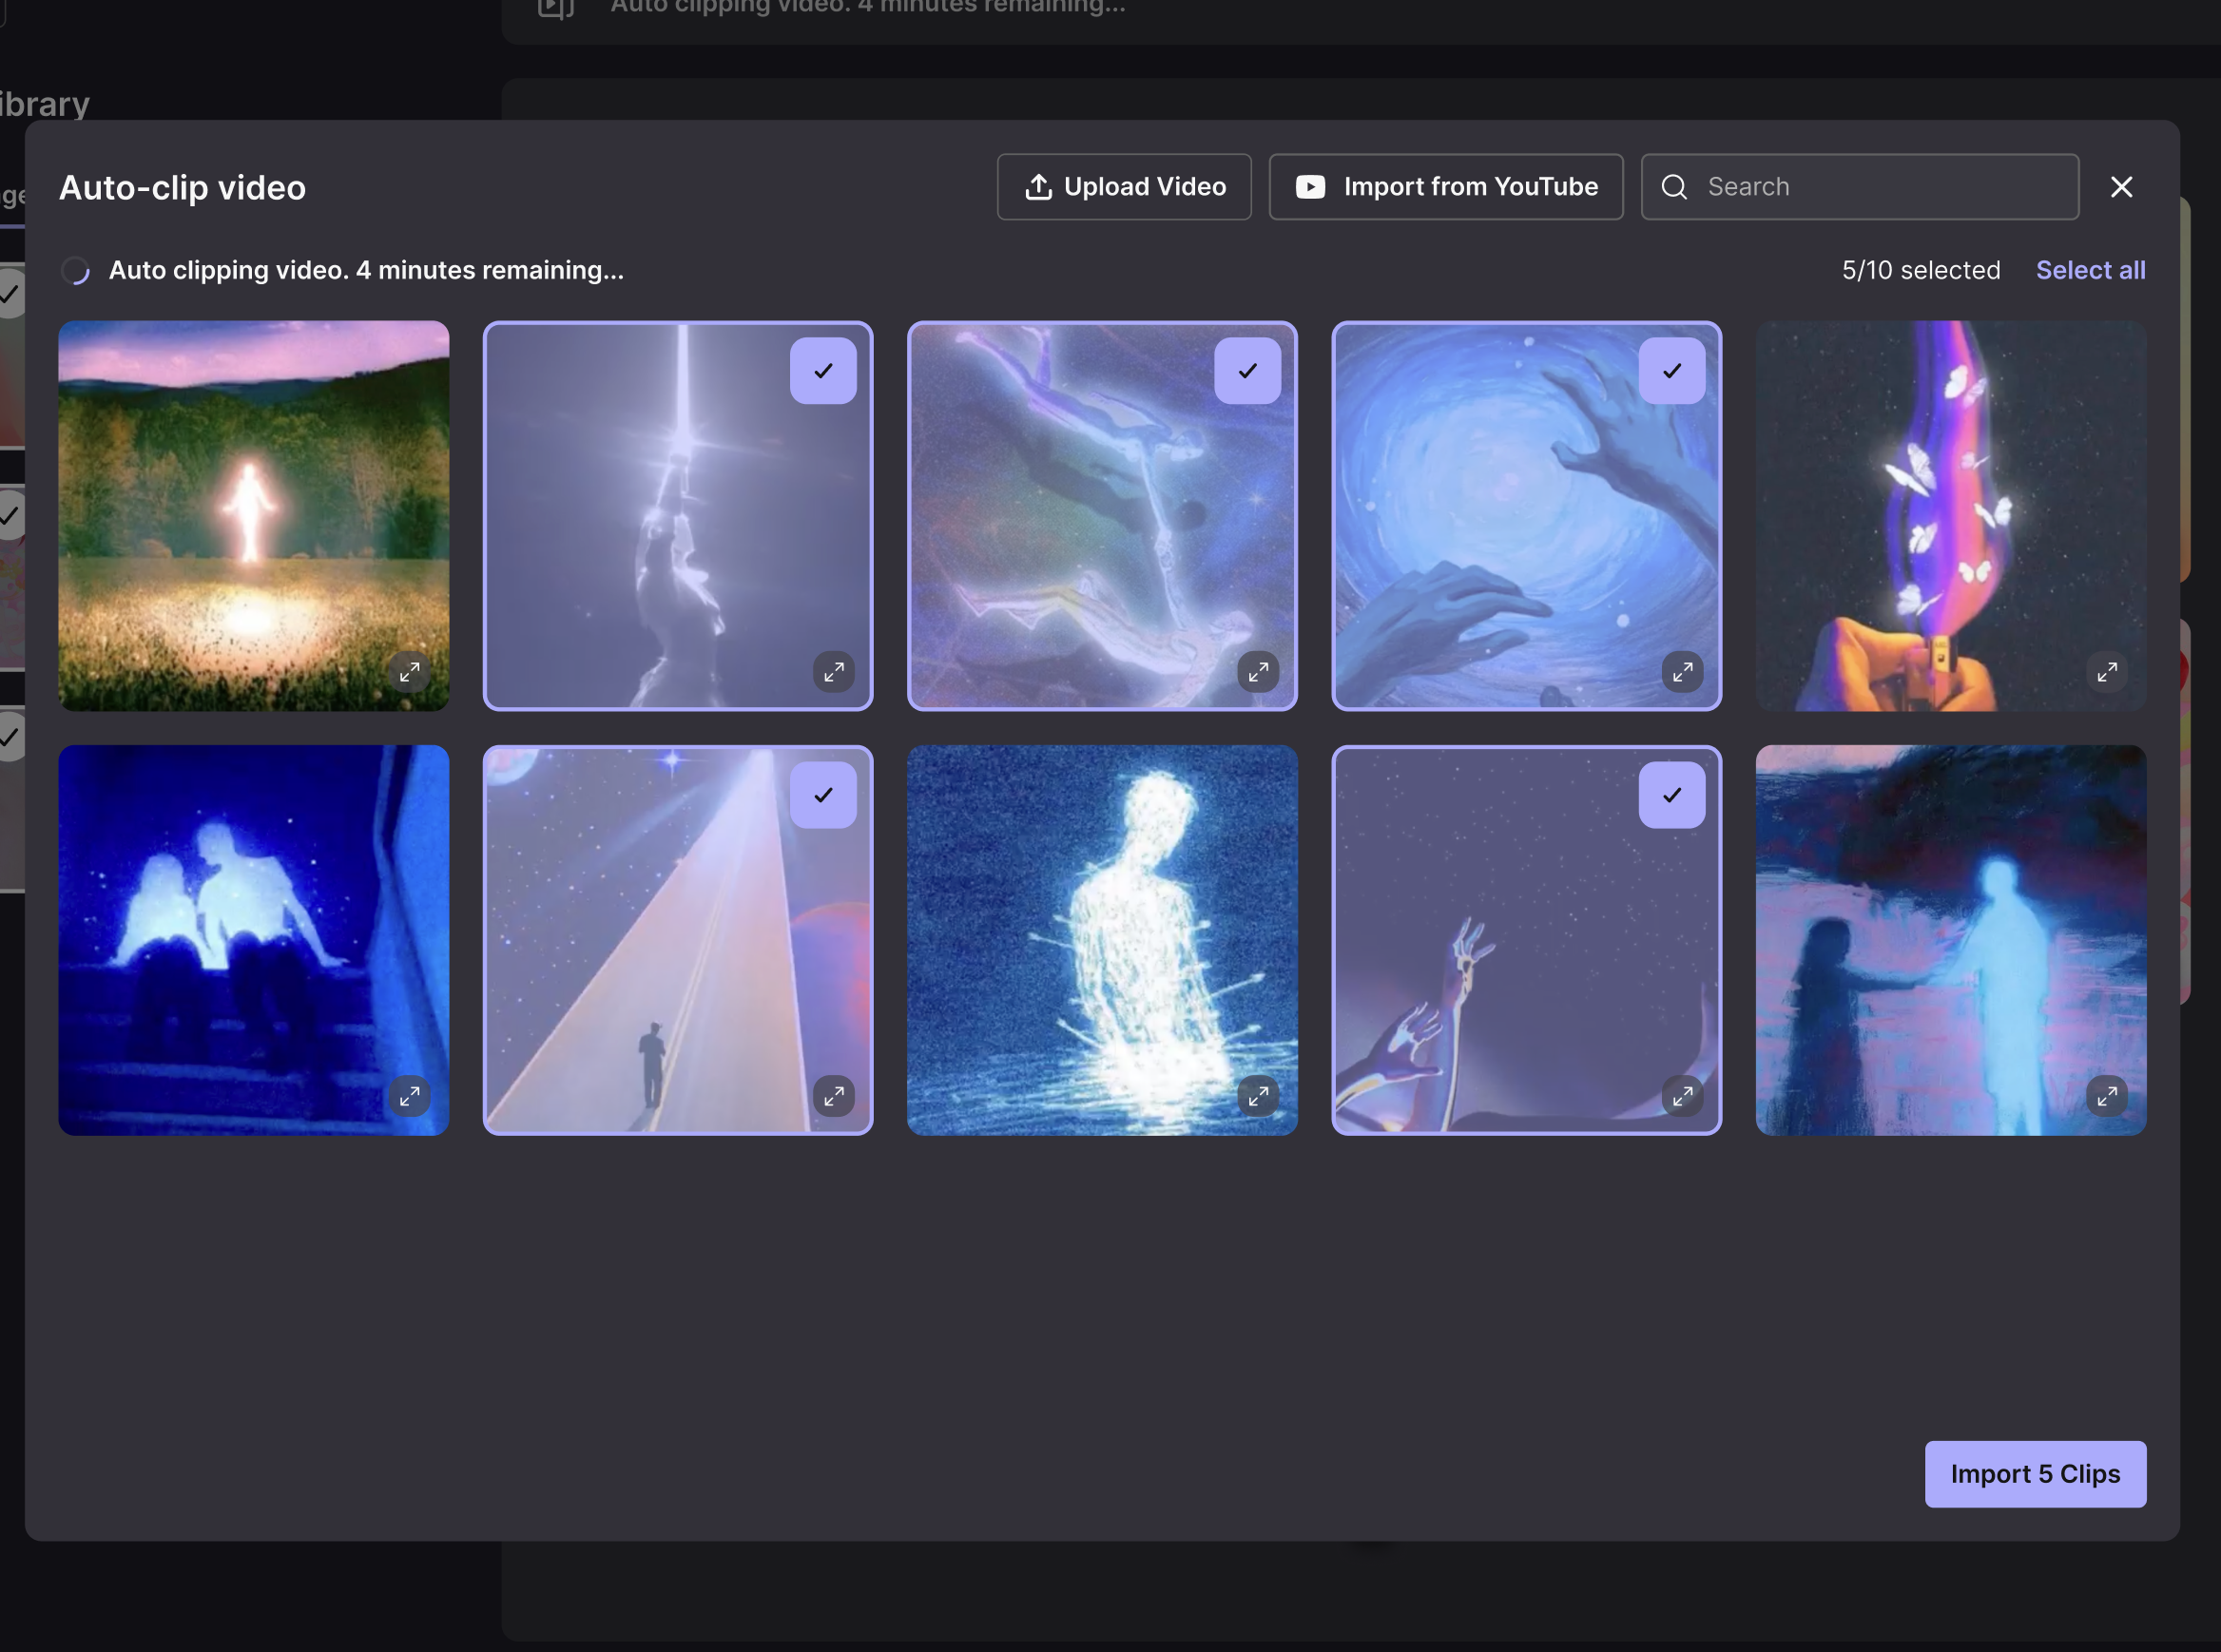Expand the sparkling water figure clip preview
The image size is (2221, 1652).
tap(1257, 1096)
